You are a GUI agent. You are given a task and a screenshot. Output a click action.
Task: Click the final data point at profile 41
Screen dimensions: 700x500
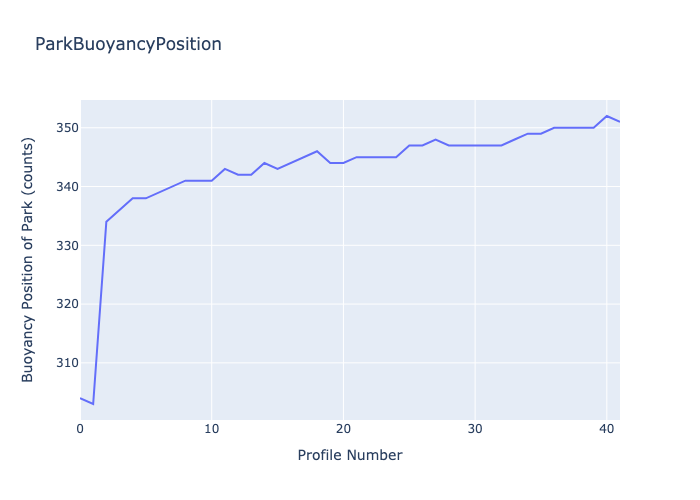pyautogui.click(x=619, y=122)
